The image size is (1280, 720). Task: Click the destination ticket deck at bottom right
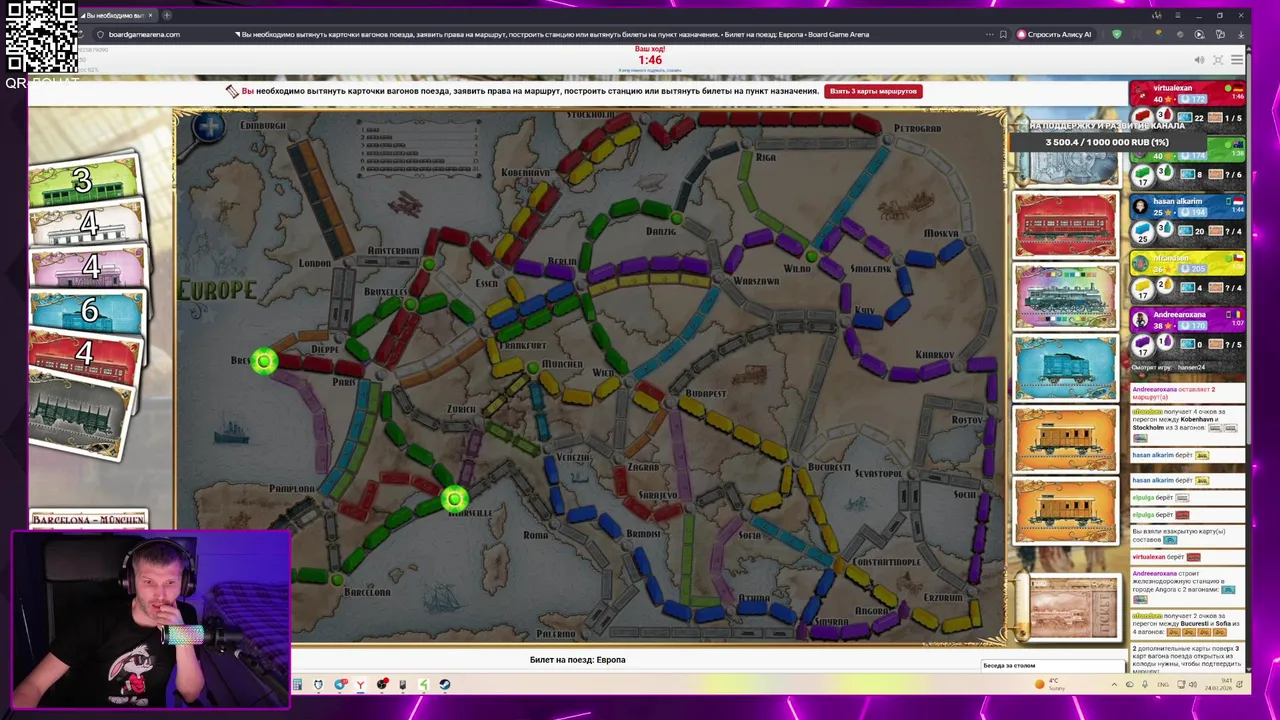pos(1073,607)
